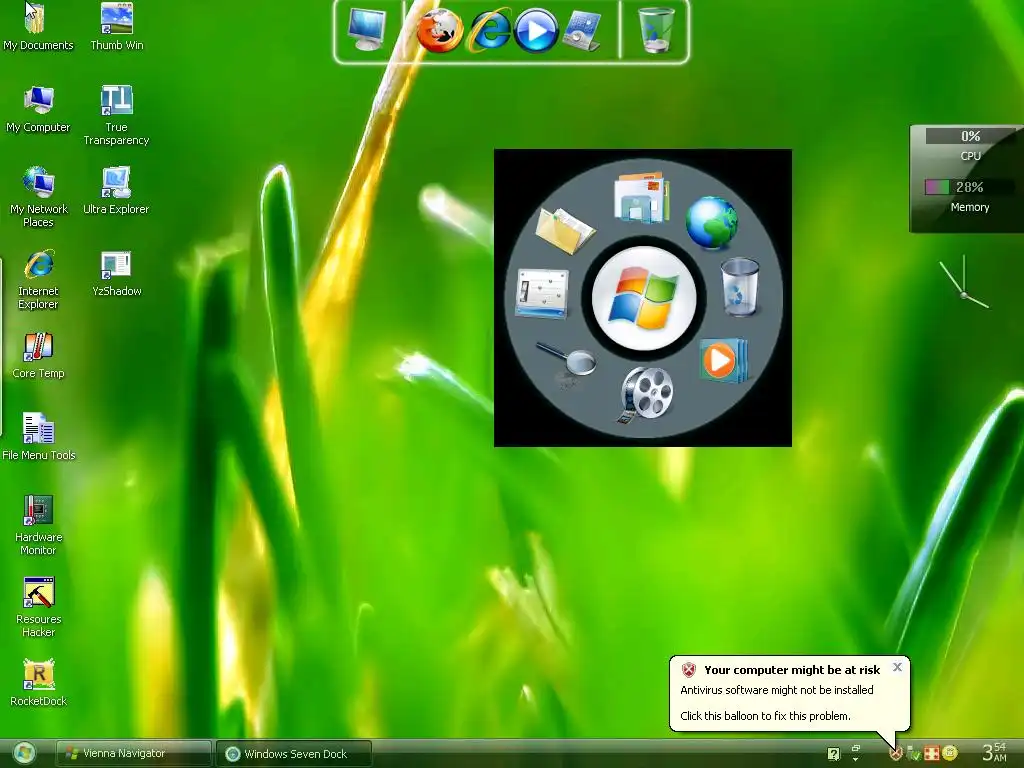Click the taskbar clock showing 3:54 AM
The height and width of the screenshot is (768, 1024).
tap(994, 752)
